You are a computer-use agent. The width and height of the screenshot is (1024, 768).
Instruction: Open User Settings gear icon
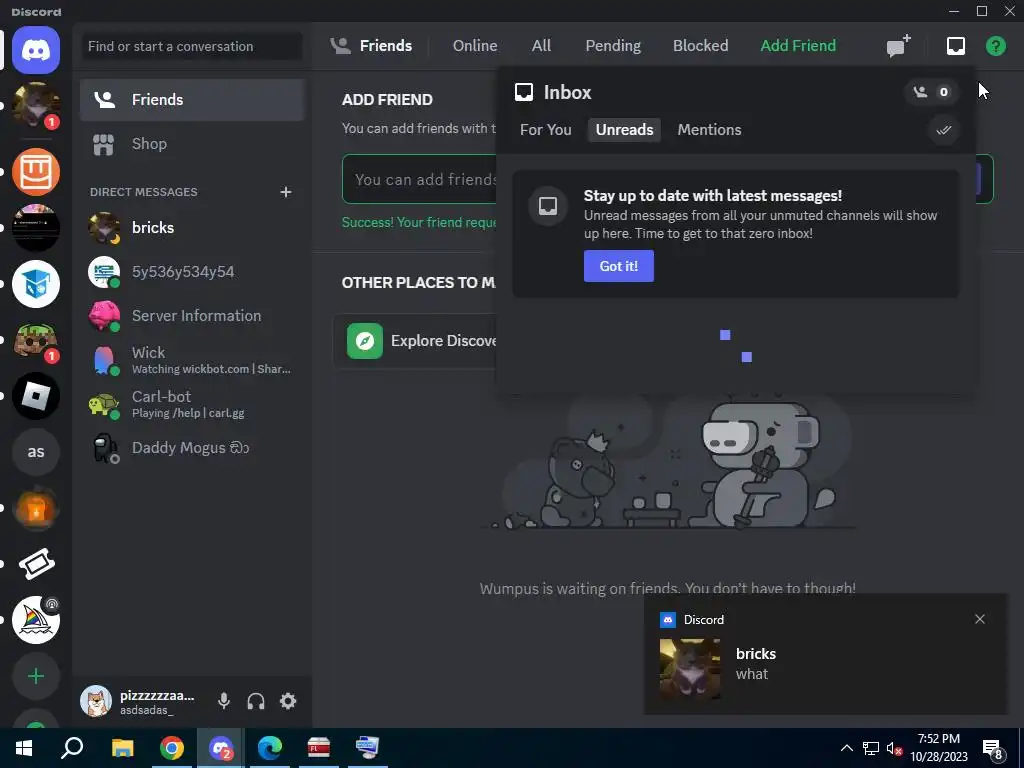288,701
